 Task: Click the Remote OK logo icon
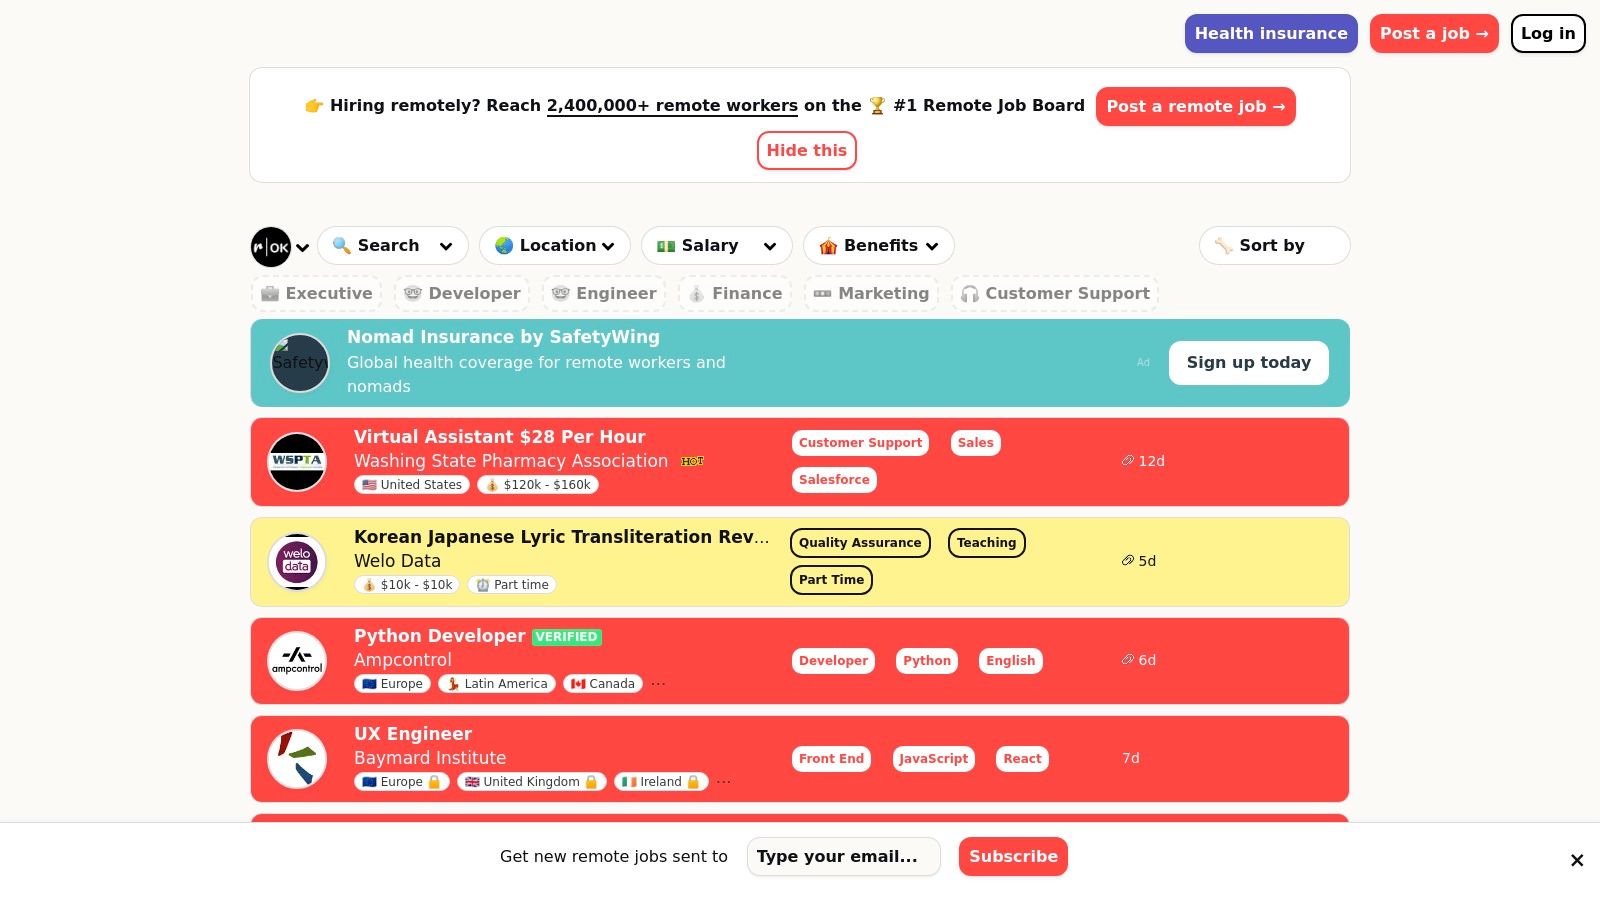(271, 247)
